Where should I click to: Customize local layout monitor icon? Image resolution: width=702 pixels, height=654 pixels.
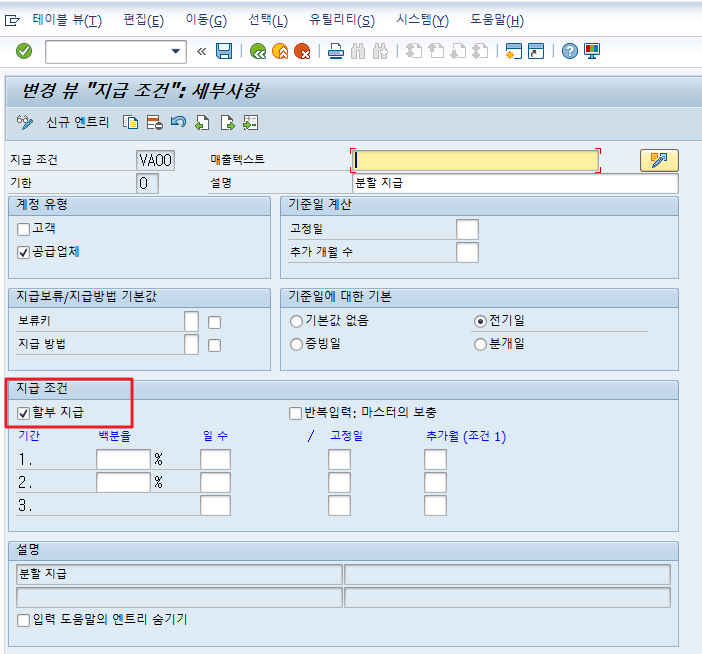pyautogui.click(x=592, y=51)
